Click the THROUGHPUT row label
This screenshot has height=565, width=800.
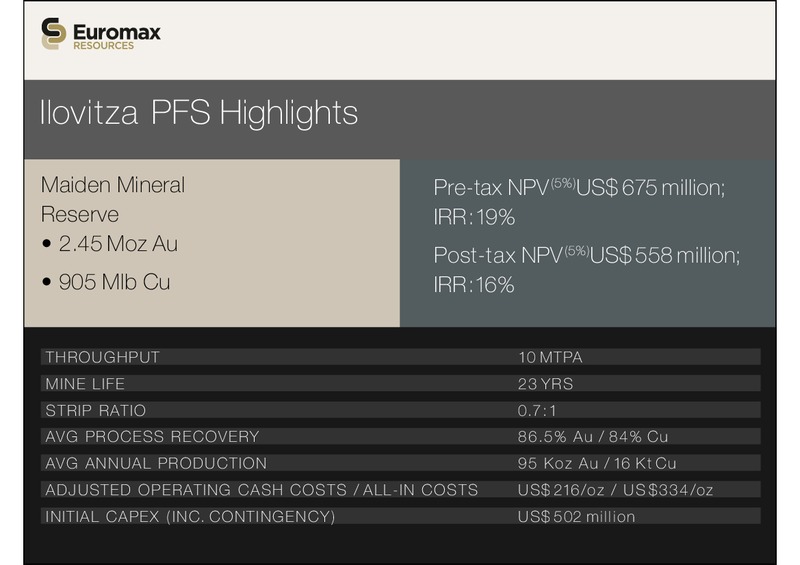click(x=103, y=357)
